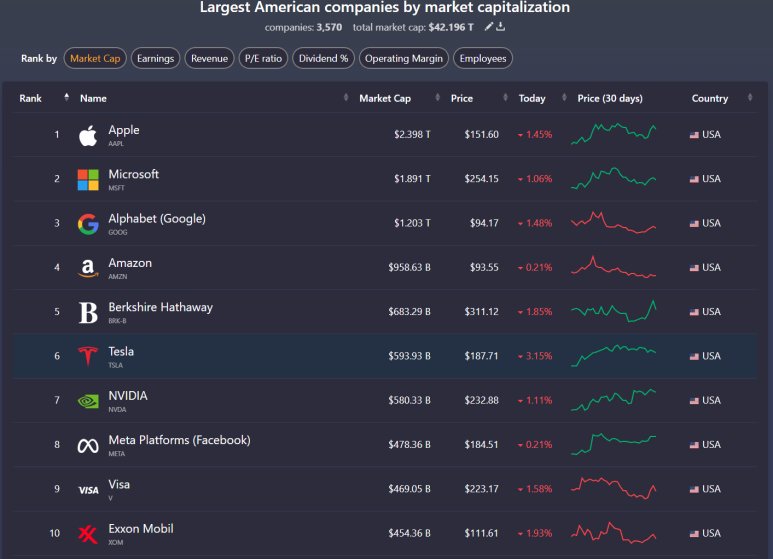Click Microsoft's price $254.15

[481, 179]
